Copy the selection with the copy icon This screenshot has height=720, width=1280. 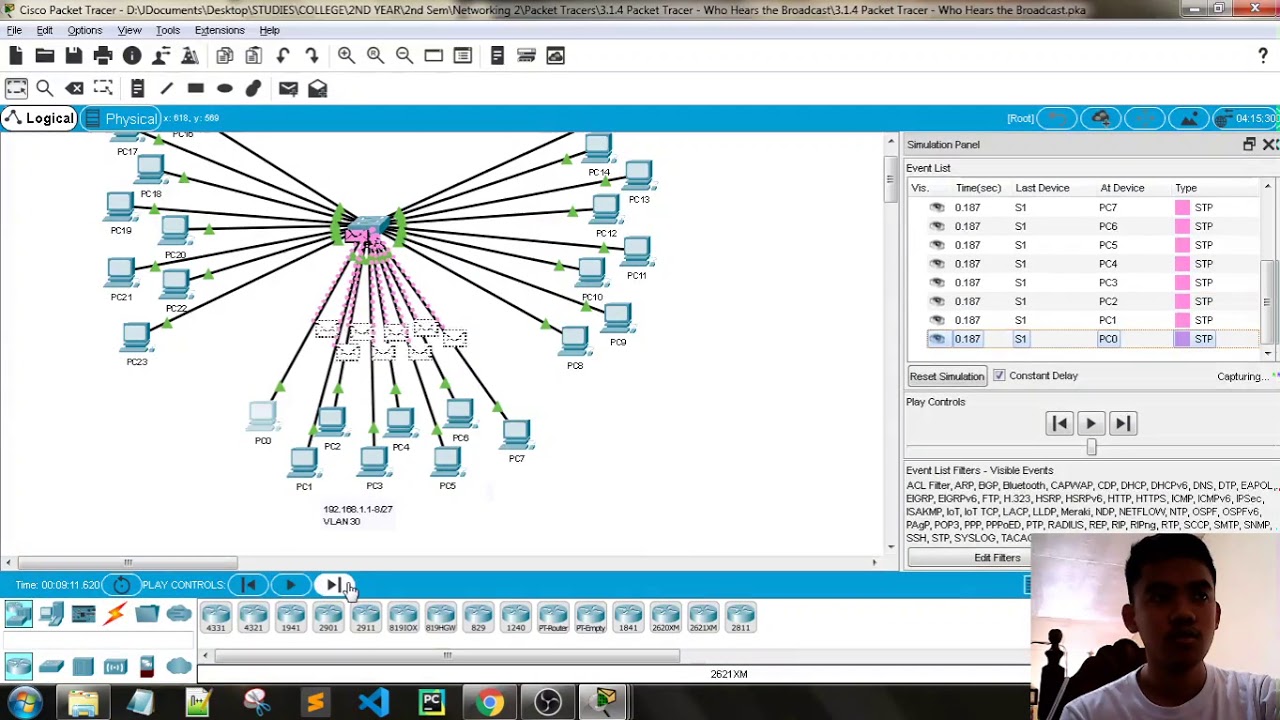[225, 56]
